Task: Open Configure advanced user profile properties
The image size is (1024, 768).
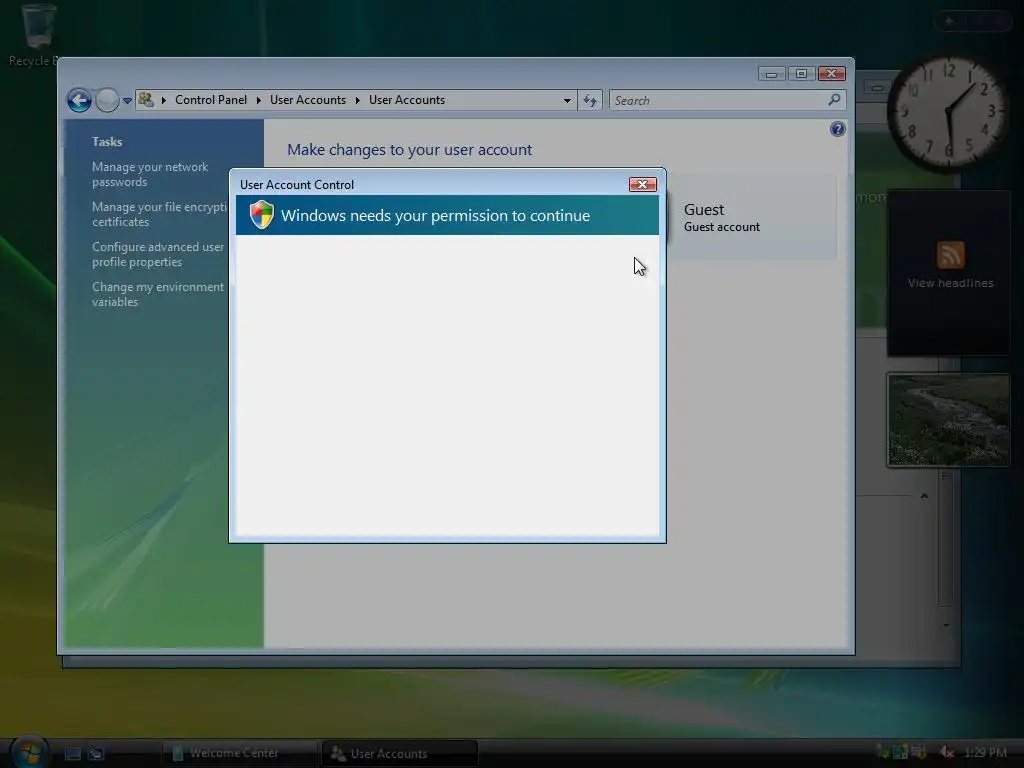Action: [x=157, y=254]
